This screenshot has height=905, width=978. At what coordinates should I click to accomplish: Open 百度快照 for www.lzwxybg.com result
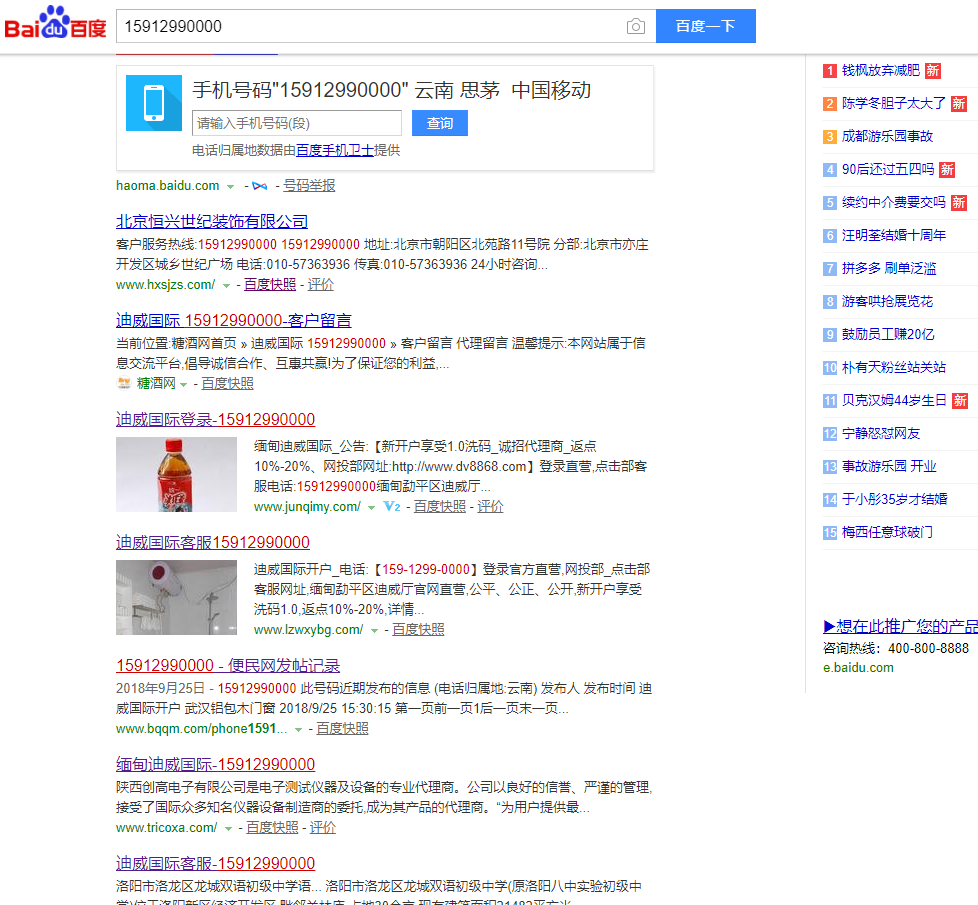tap(419, 629)
